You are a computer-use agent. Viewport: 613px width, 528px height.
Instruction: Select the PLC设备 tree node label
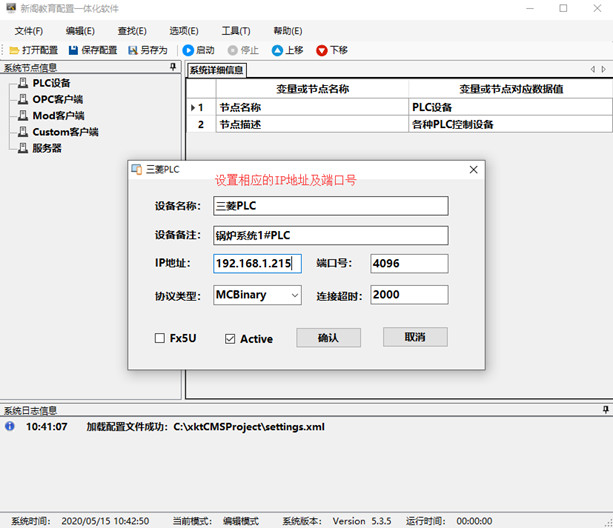(x=51, y=83)
